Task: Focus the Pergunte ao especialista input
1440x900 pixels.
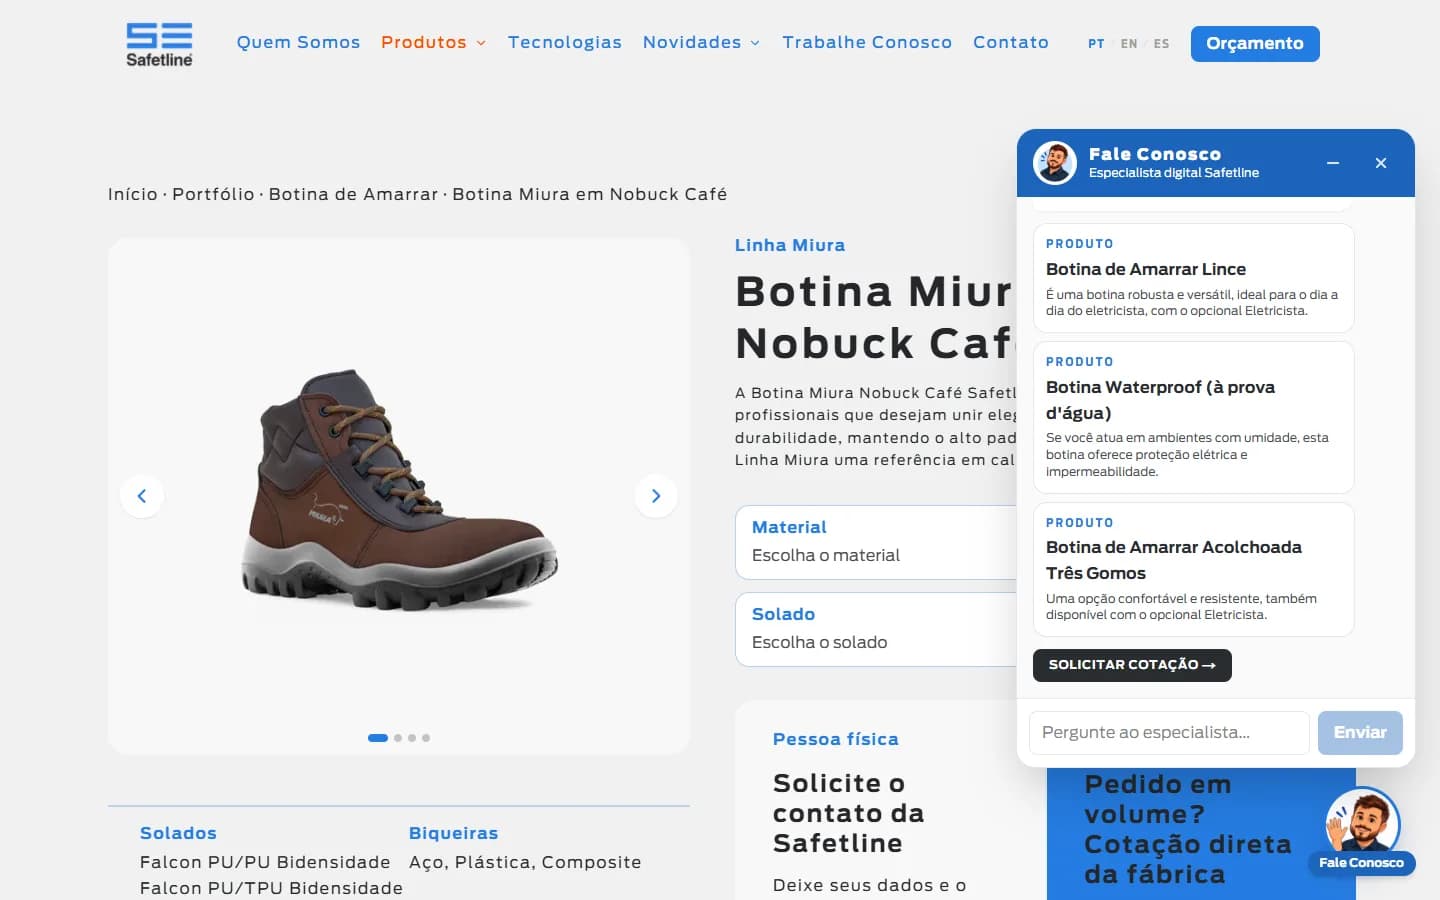Action: (1169, 733)
